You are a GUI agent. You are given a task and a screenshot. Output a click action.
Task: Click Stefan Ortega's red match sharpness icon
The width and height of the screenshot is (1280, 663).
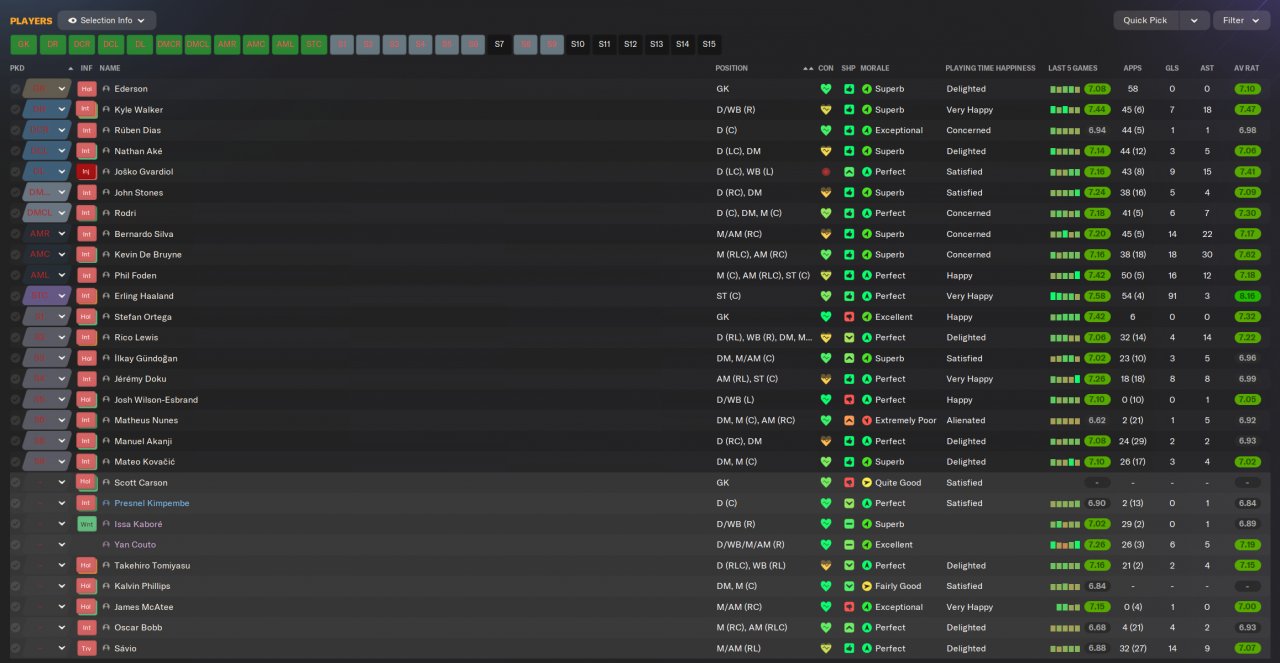[x=849, y=317]
